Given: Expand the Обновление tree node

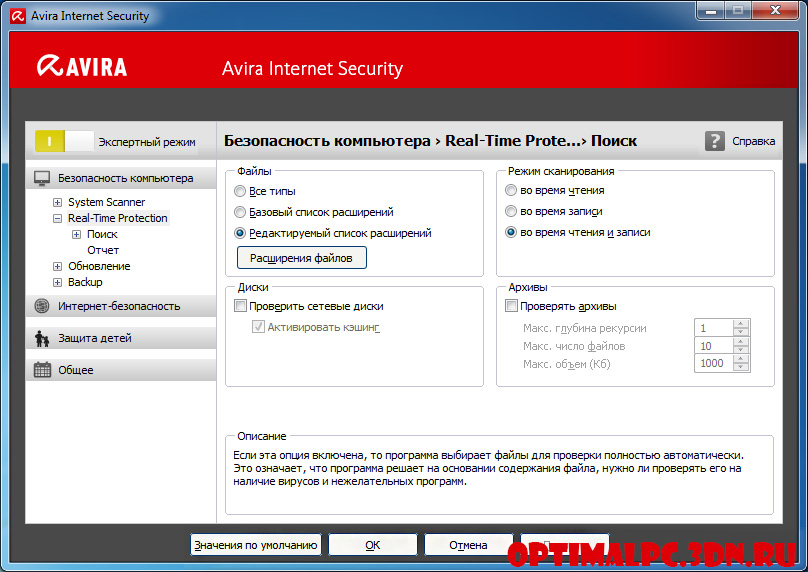Looking at the screenshot, I should click(x=57, y=266).
